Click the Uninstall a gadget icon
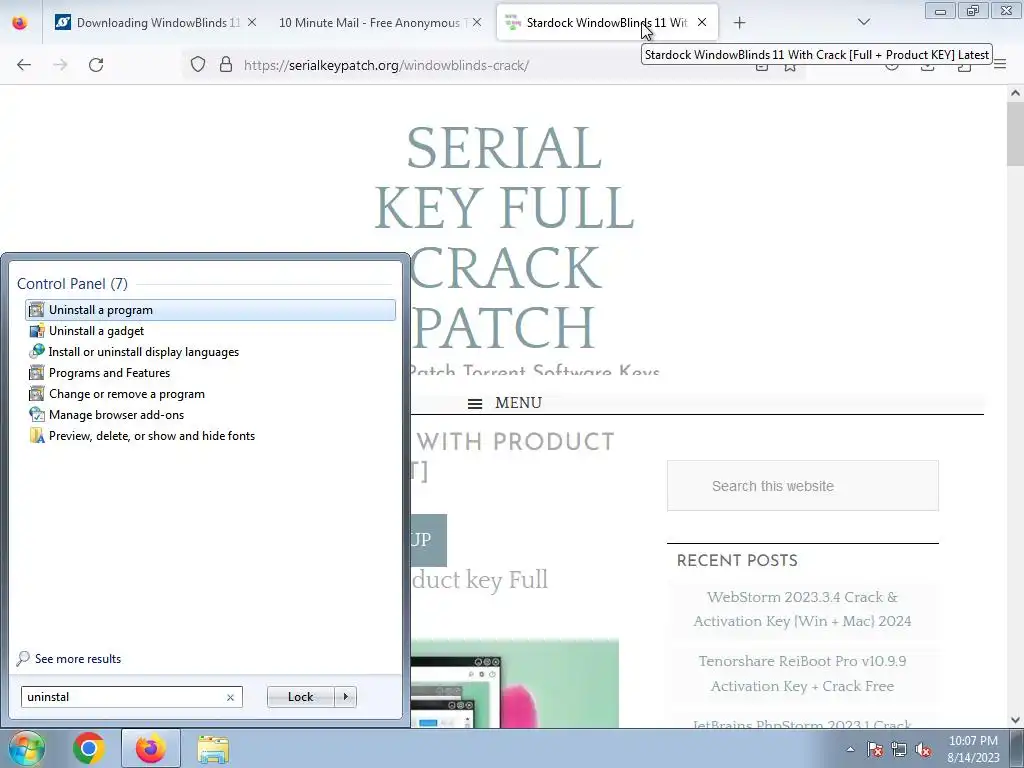This screenshot has height=768, width=1024. (x=37, y=330)
